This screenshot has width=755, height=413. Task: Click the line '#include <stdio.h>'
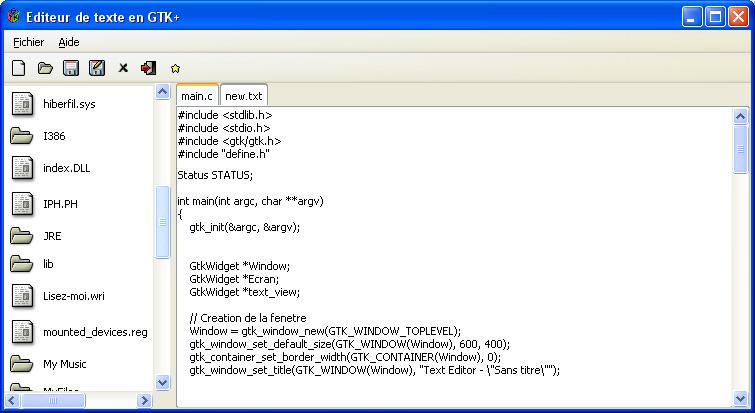(x=224, y=128)
